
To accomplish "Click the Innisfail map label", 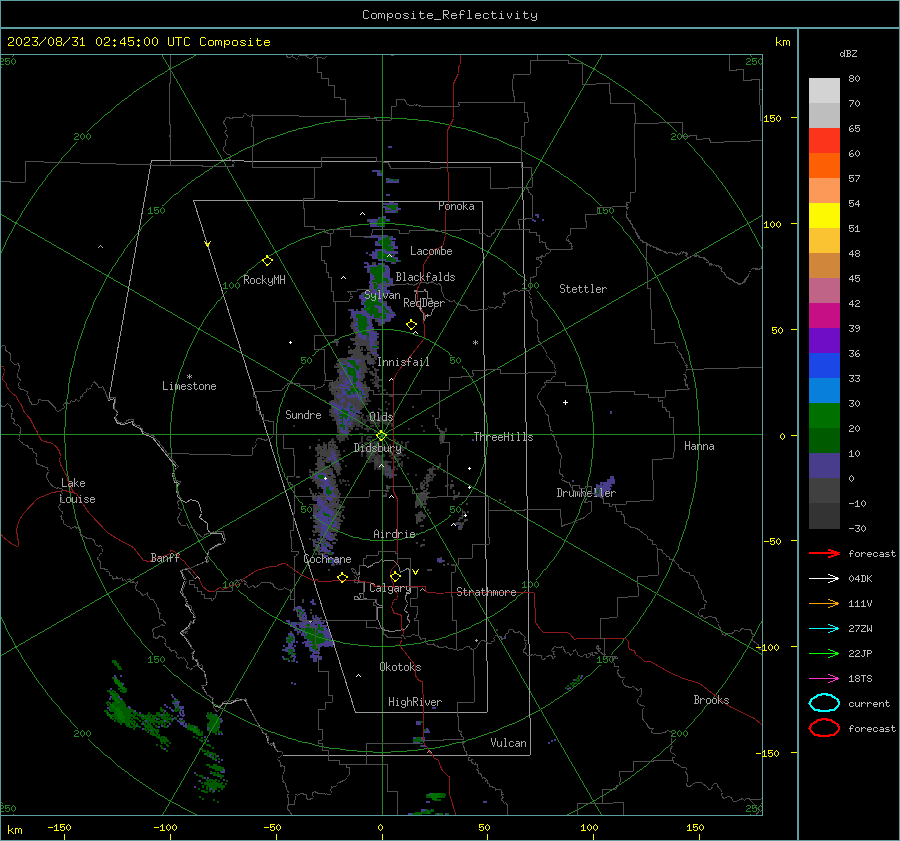I will point(403,362).
